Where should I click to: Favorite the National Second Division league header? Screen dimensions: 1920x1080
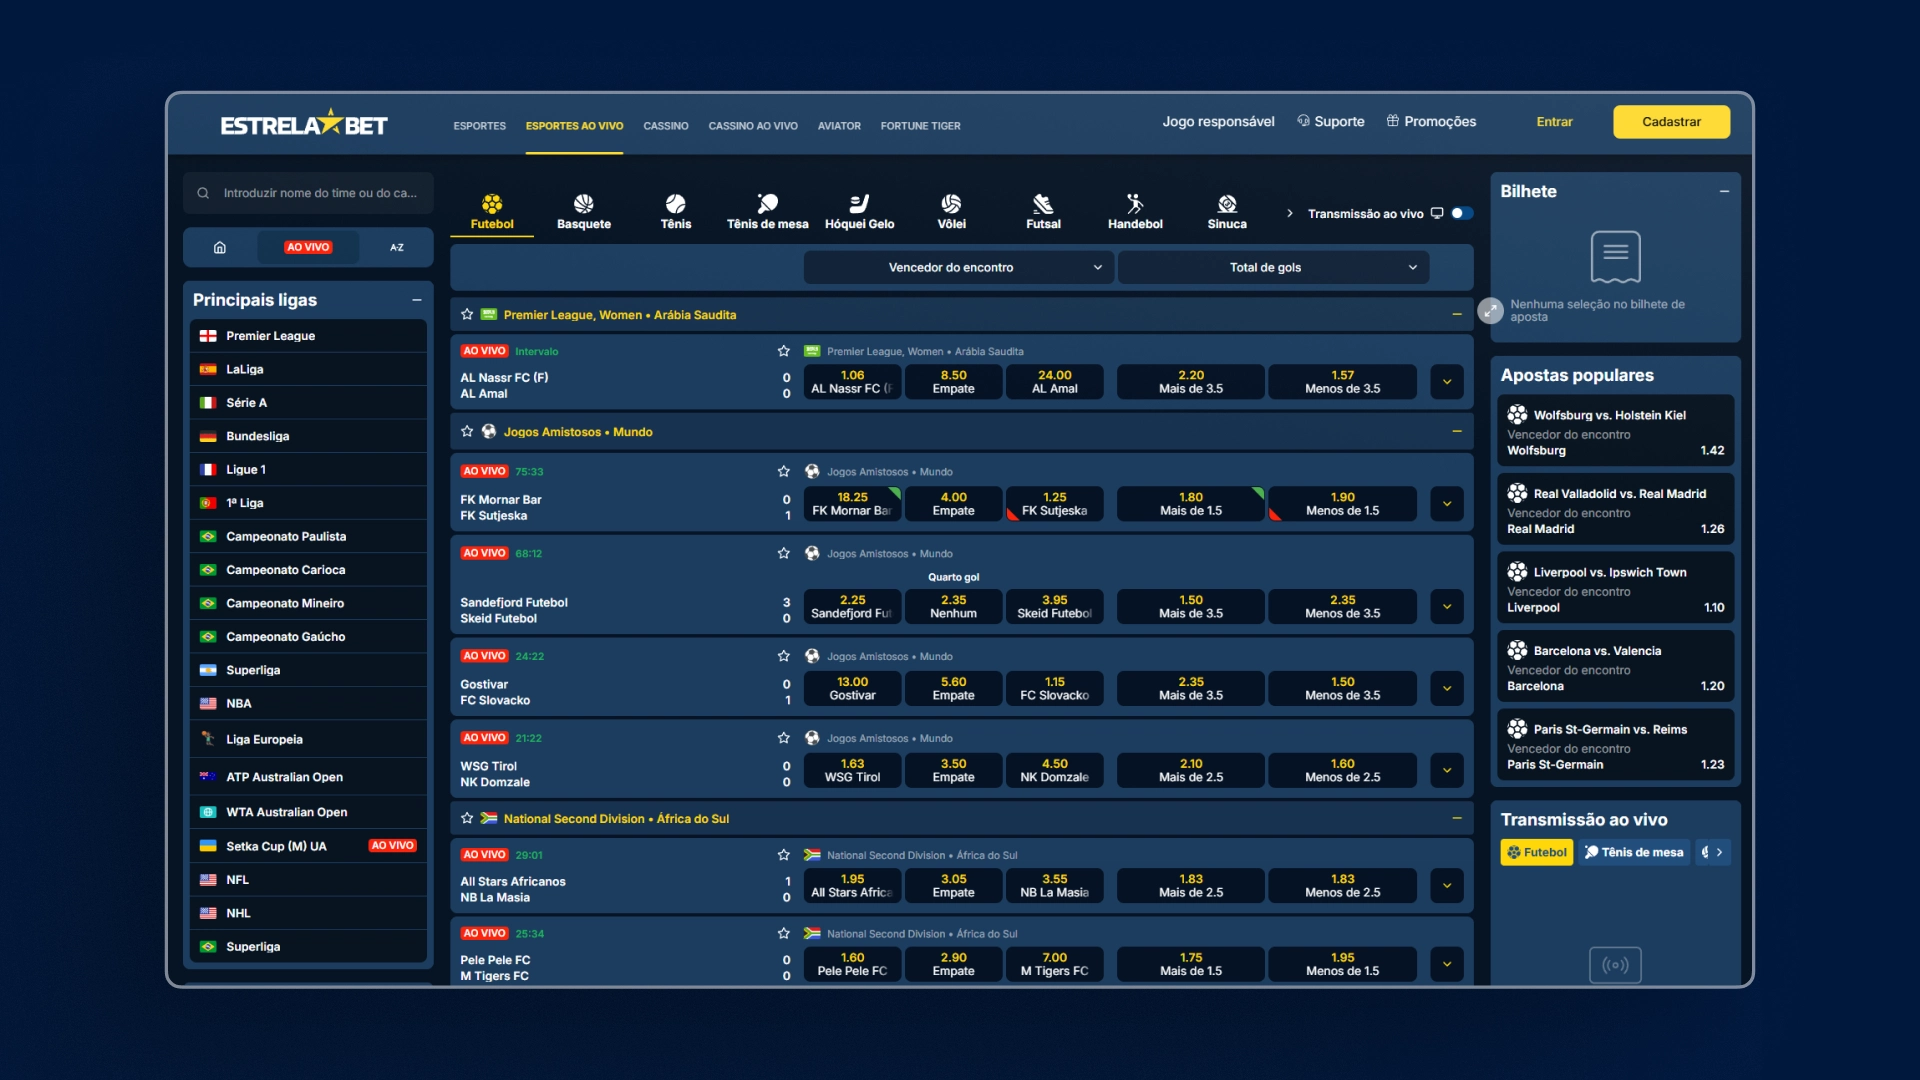pos(467,818)
